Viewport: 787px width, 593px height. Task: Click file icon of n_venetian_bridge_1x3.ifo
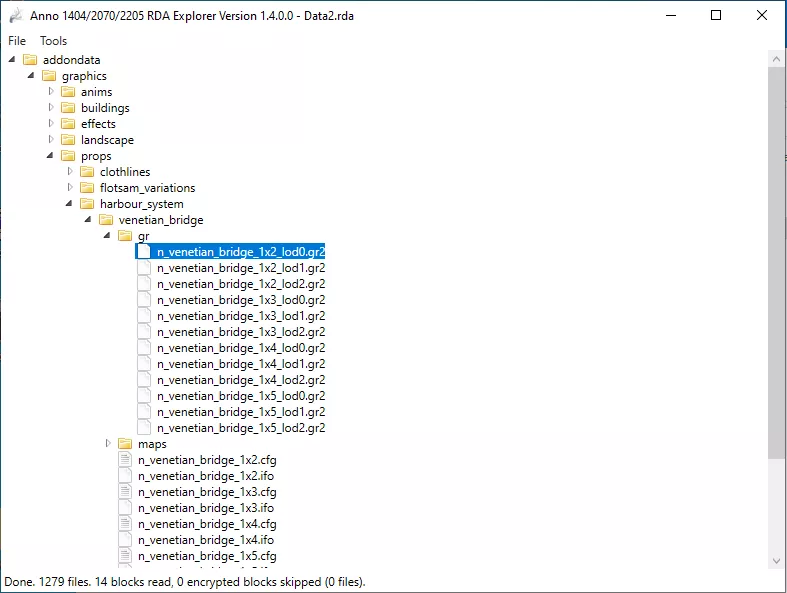point(125,508)
